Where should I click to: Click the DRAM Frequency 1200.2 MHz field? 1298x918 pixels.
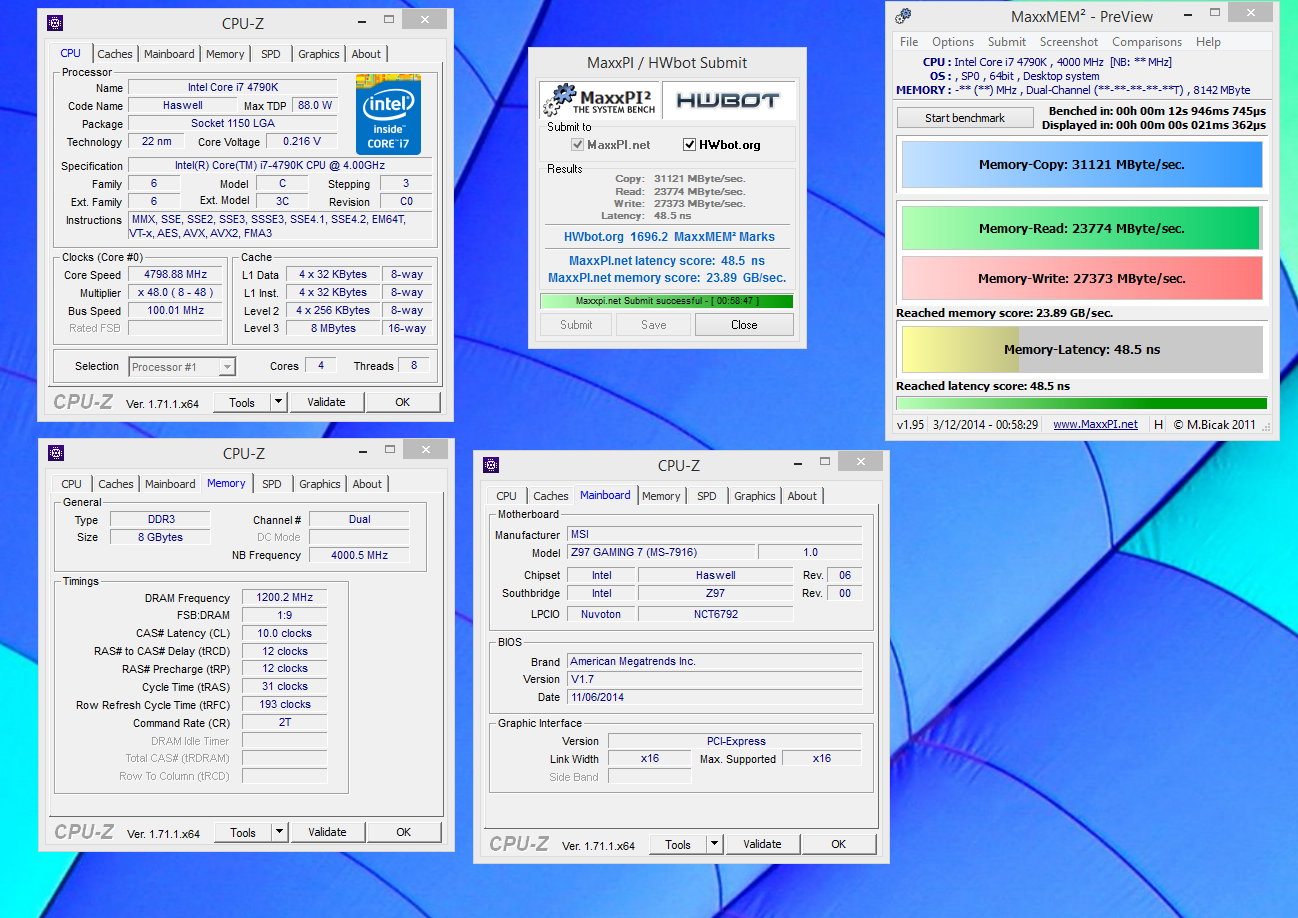(x=284, y=597)
